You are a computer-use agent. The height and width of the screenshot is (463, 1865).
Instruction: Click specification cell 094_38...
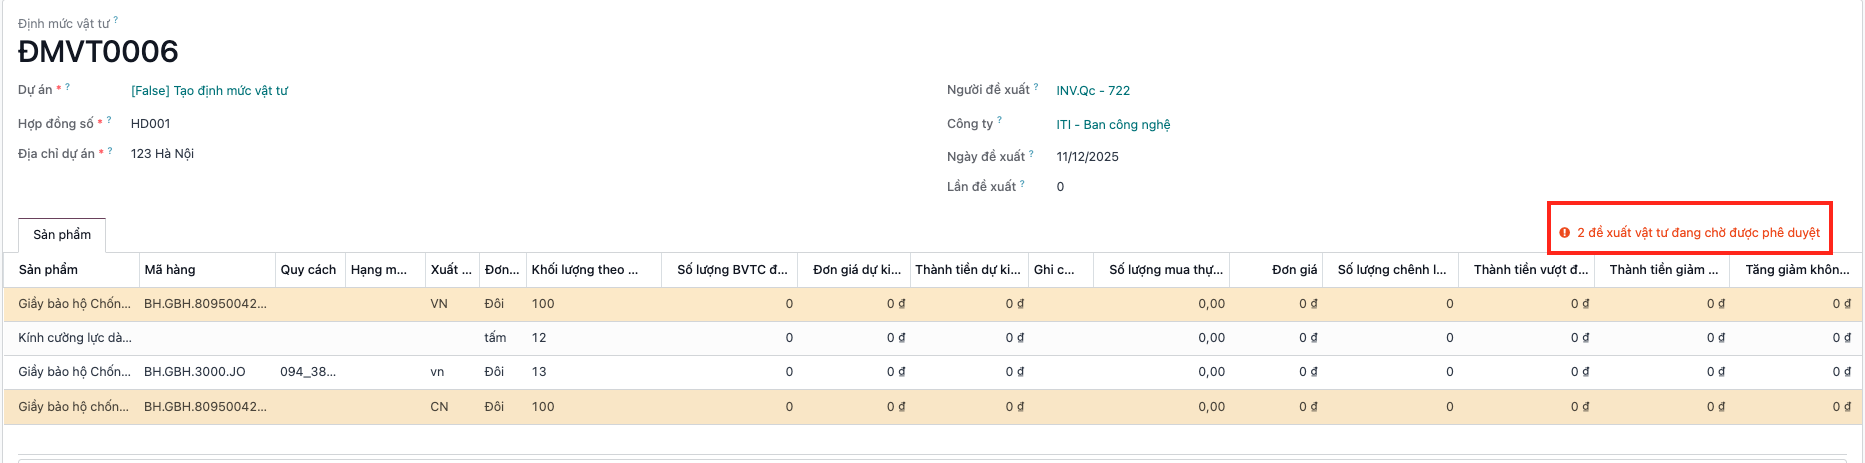pos(308,372)
